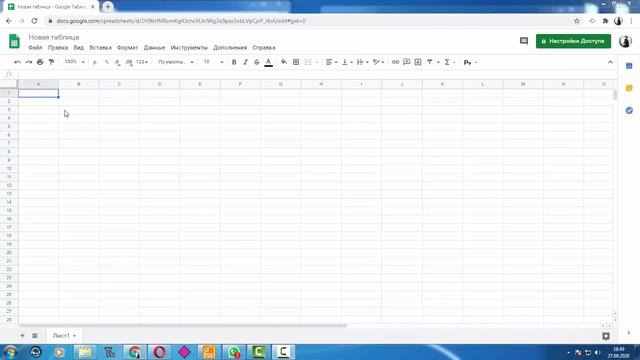Bookmark this page with star icon
Image resolution: width=640 pixels, height=360 pixels.
tap(576, 21)
